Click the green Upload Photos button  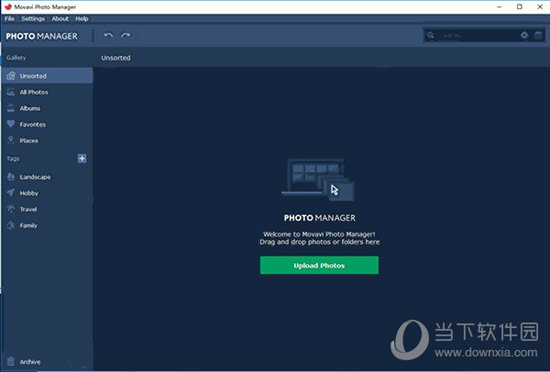[319, 265]
